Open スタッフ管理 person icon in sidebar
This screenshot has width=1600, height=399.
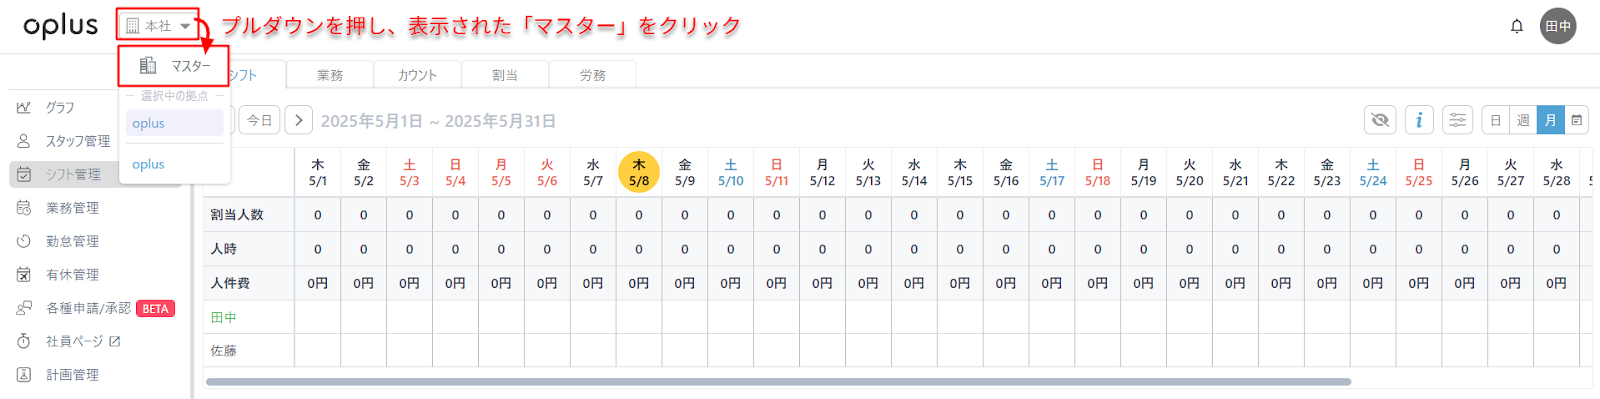coord(24,141)
